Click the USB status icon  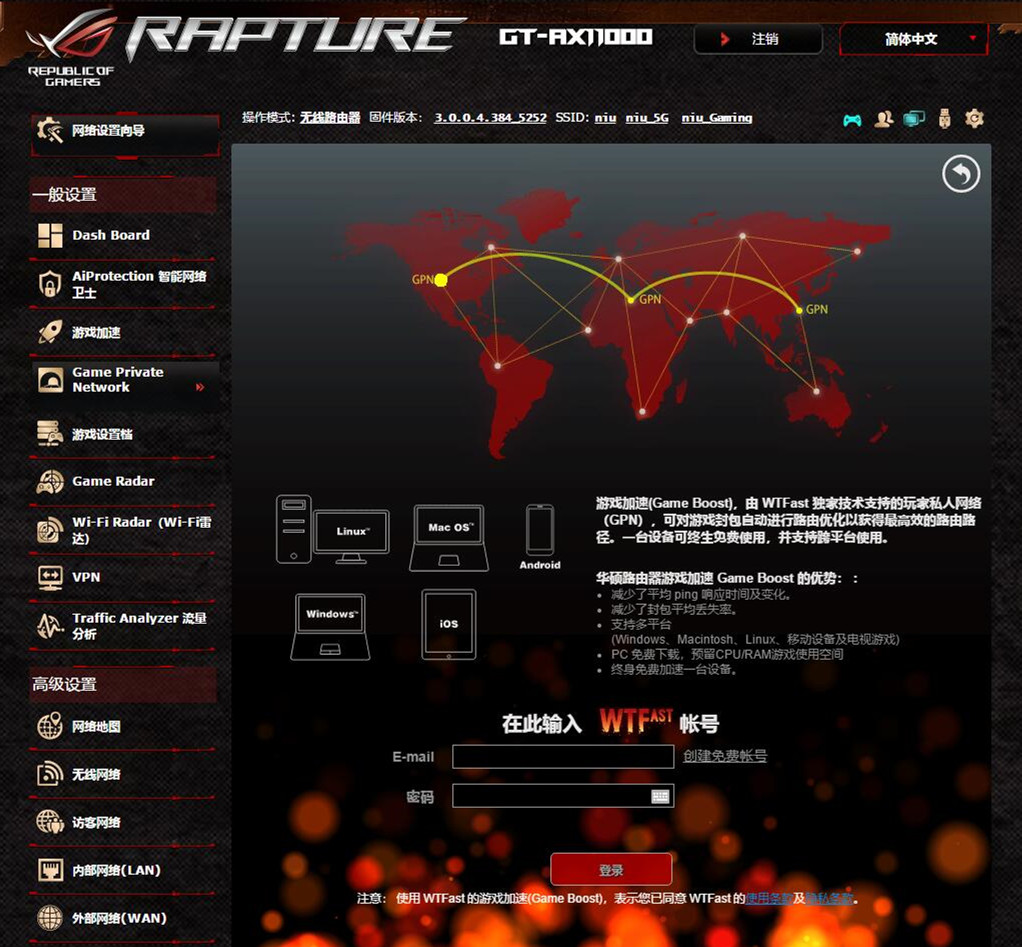[x=944, y=119]
